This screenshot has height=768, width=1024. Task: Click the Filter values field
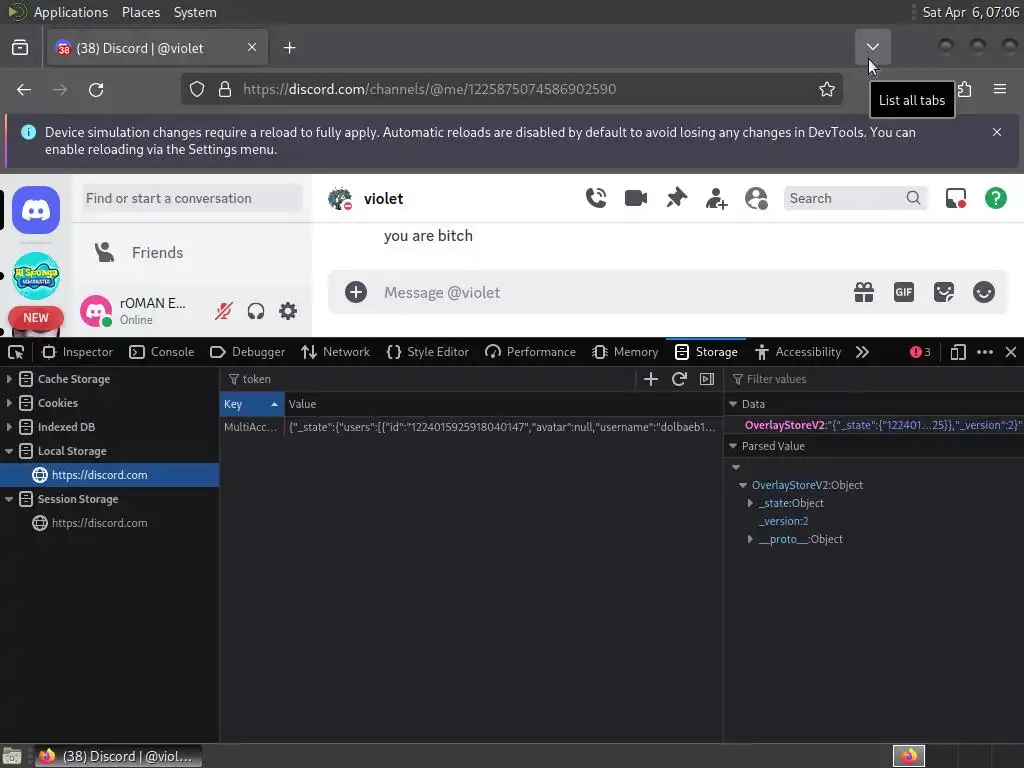[x=875, y=379]
